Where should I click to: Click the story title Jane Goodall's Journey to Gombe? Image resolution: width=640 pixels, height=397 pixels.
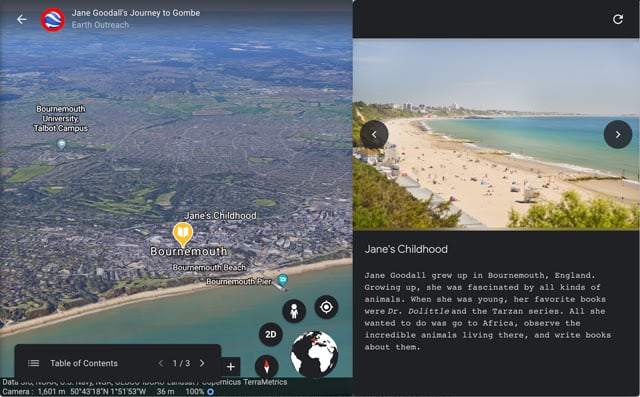(136, 13)
